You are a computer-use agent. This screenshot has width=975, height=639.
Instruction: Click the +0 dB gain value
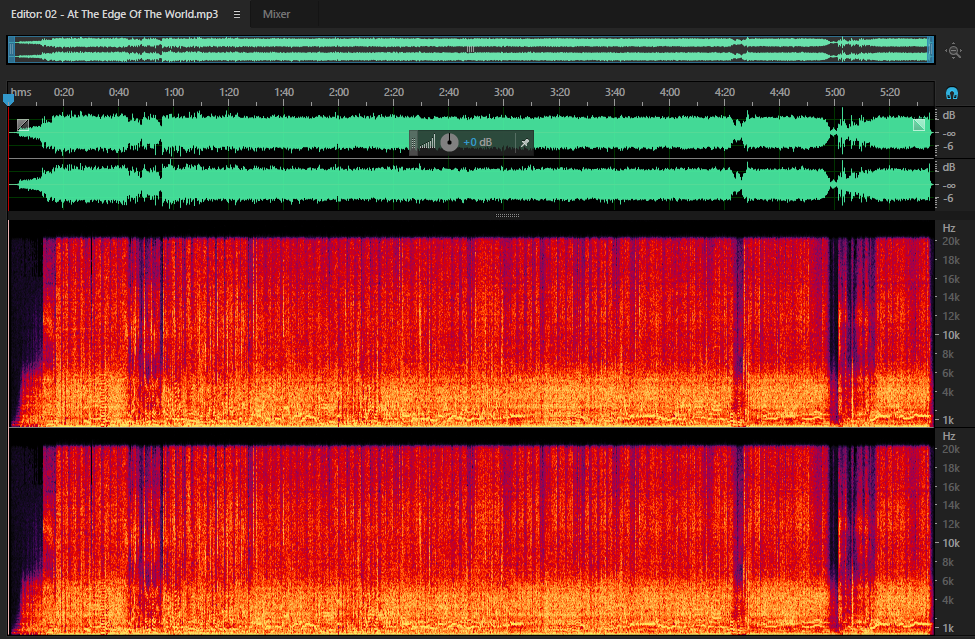[x=478, y=142]
